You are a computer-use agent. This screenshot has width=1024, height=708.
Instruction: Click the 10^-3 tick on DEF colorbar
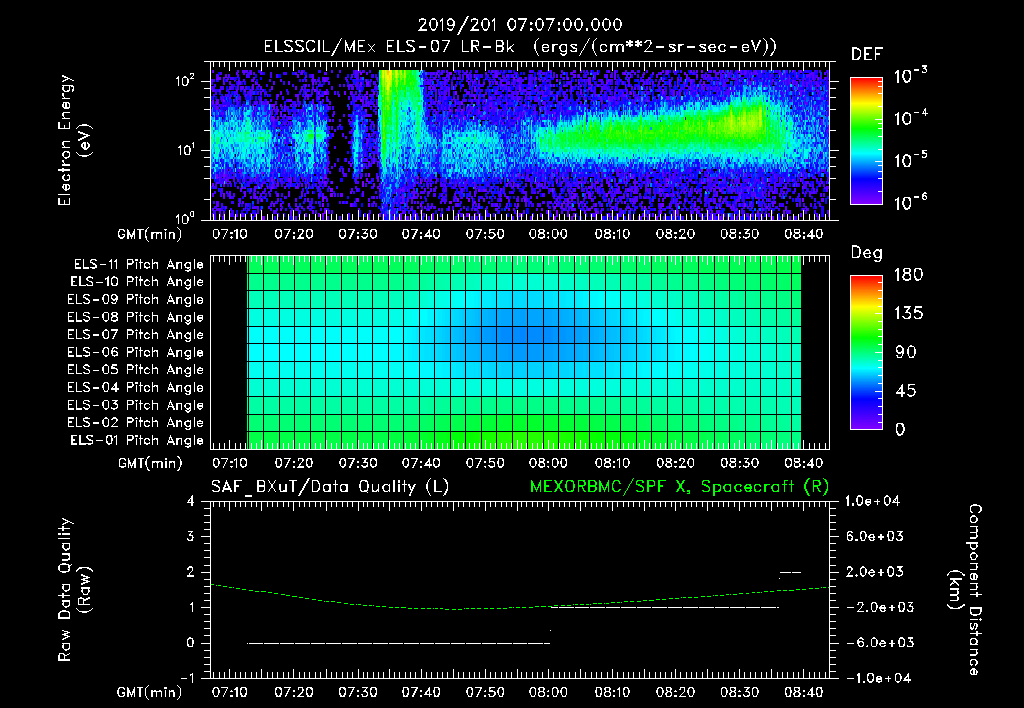[910, 76]
